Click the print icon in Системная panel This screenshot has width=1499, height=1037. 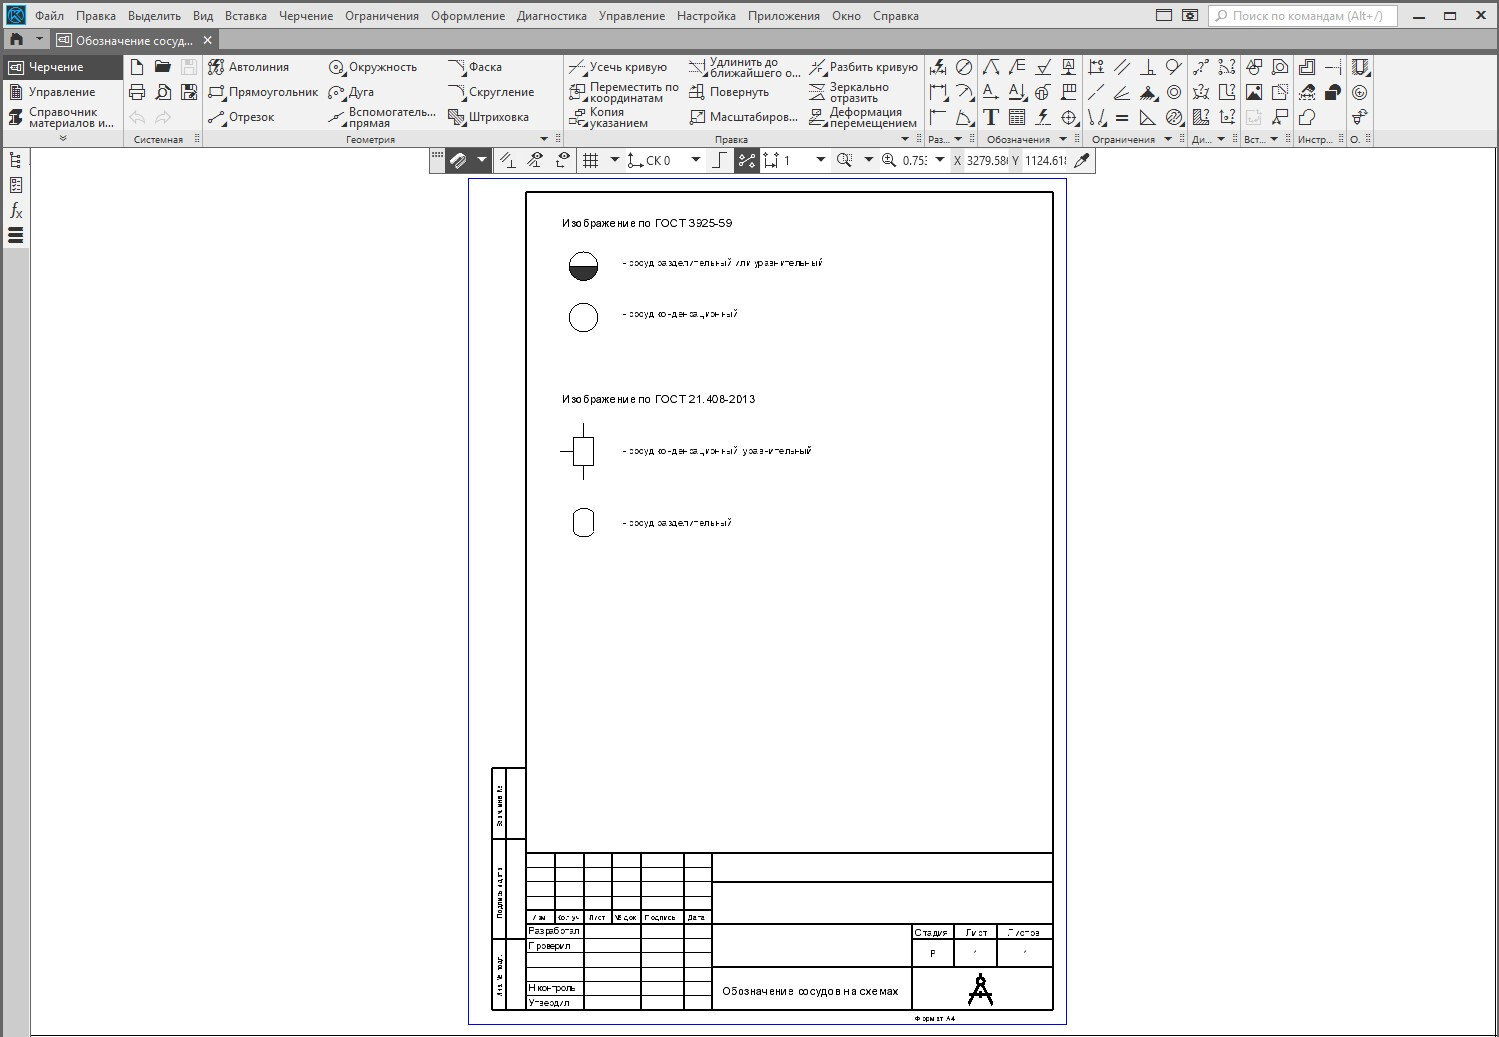[137, 92]
